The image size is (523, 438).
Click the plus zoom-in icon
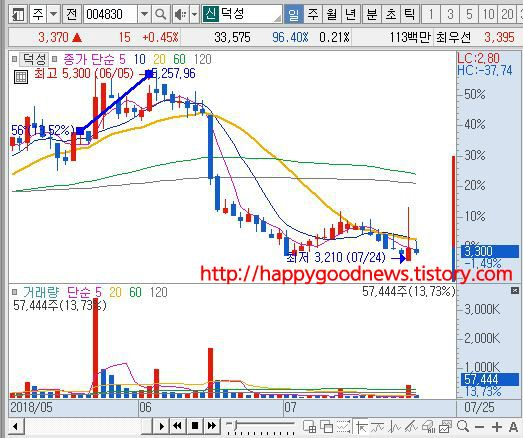[497, 427]
